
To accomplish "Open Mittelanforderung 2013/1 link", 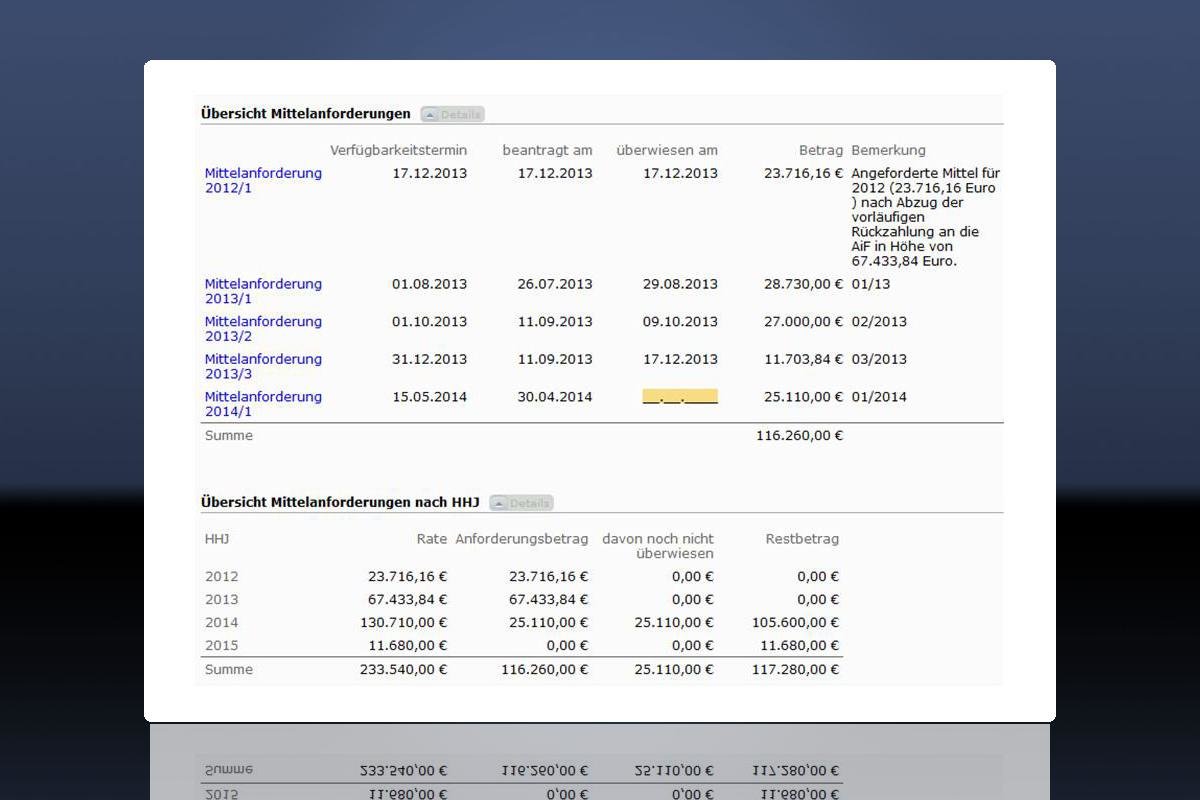I will coord(263,291).
